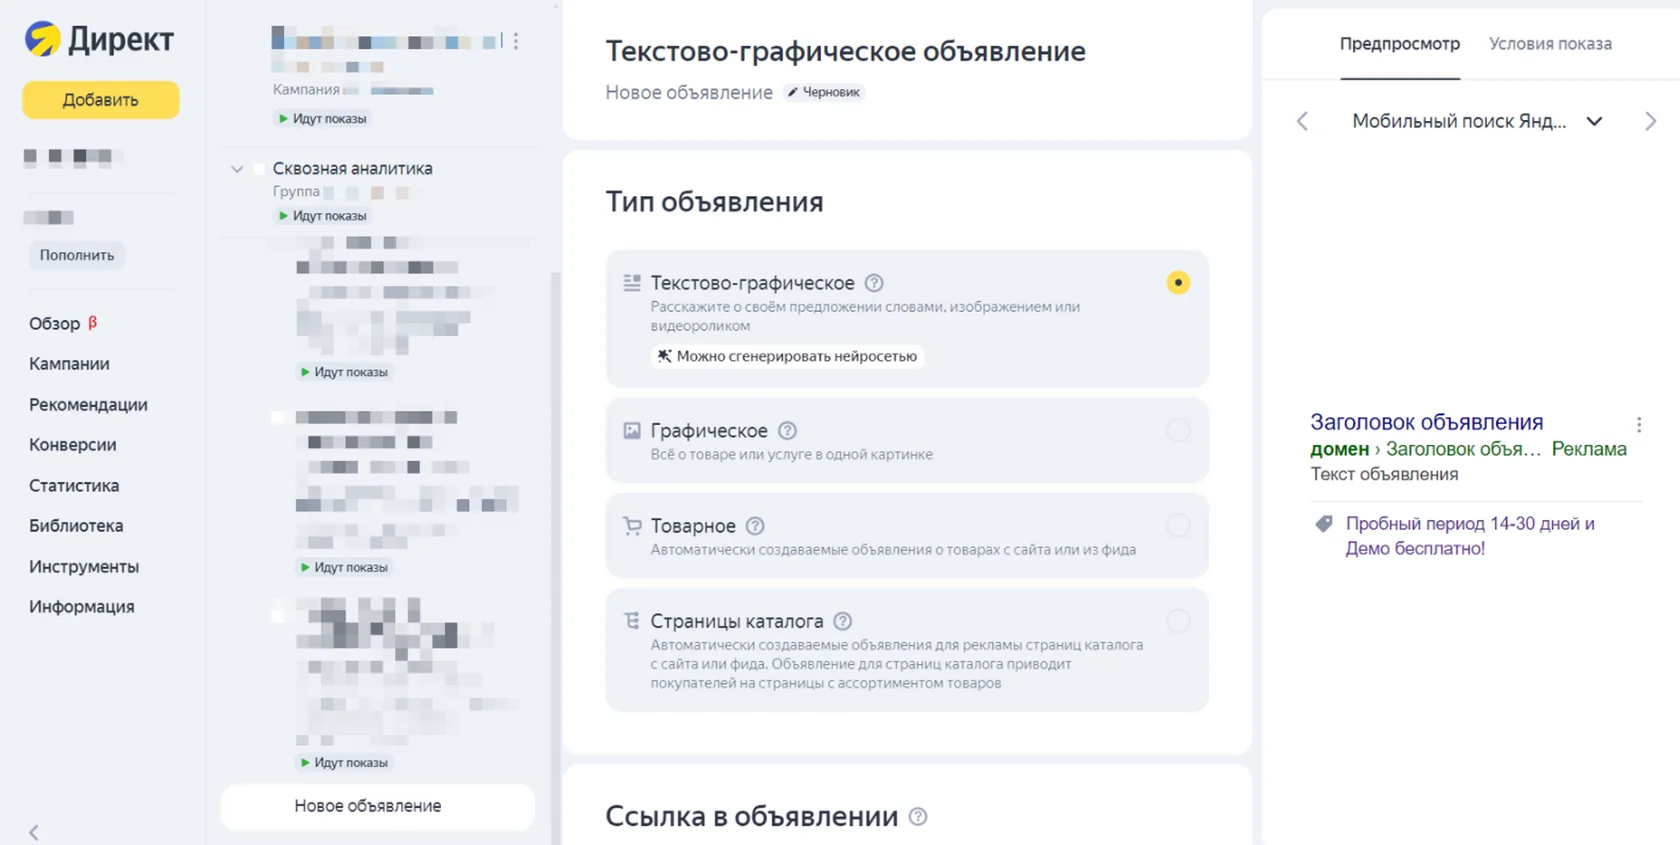The width and height of the screenshot is (1680, 845).
Task: Open the Статистика menu item
Action: tap(74, 485)
